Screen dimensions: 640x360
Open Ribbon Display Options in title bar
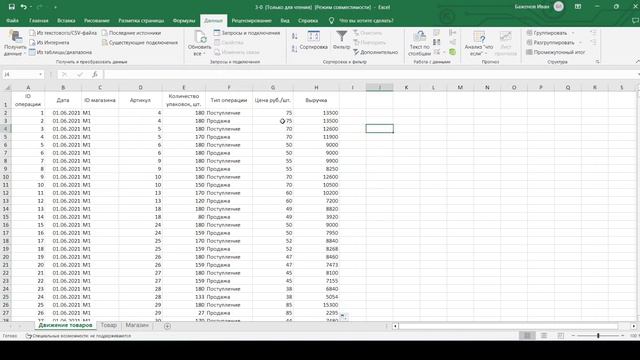pos(578,7)
